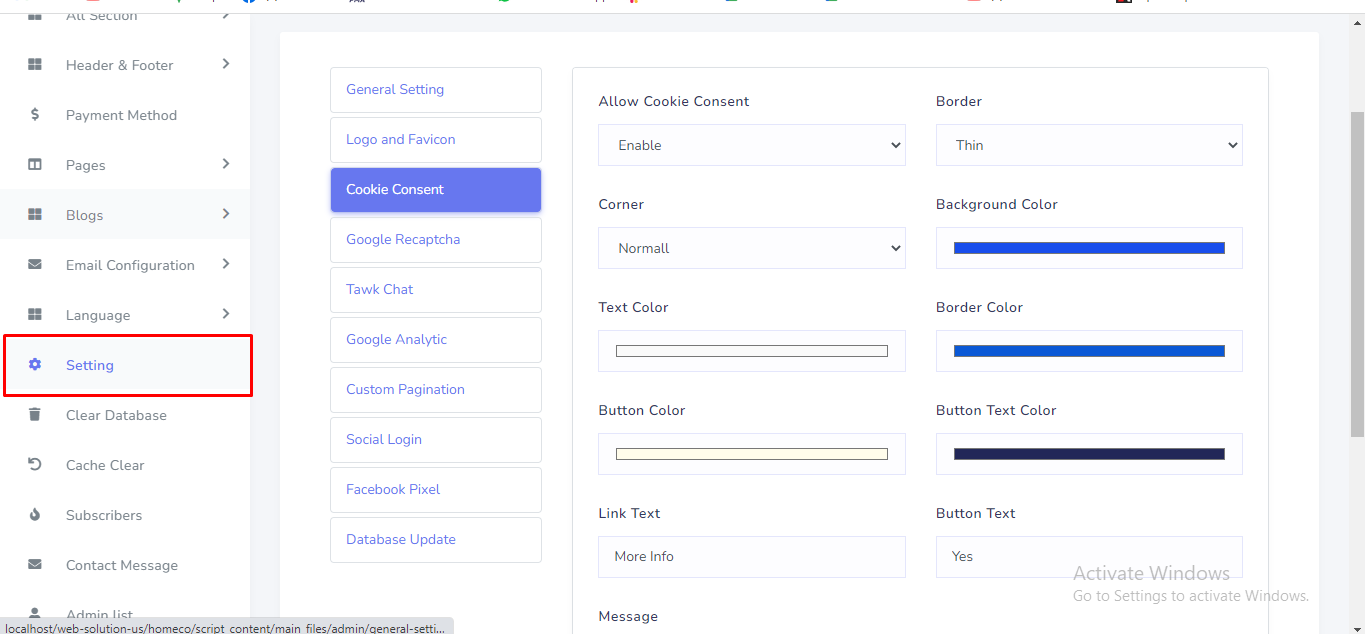The image size is (1365, 634).
Task: Click the envelope icon for Contact Message
Action: [x=35, y=565]
